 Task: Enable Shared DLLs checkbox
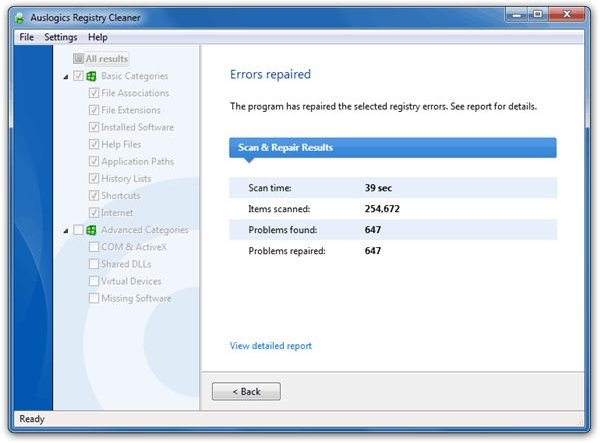pos(94,264)
